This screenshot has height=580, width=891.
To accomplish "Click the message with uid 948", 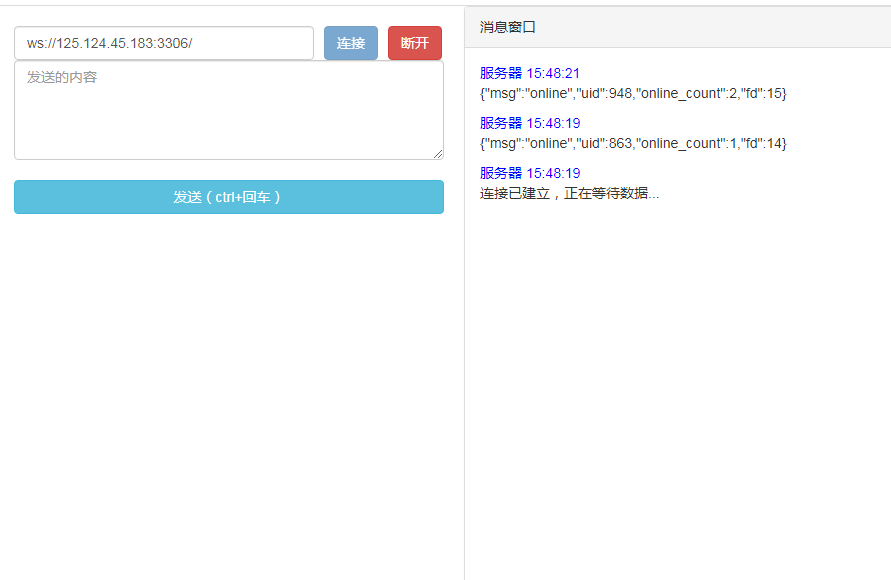I will coord(633,93).
